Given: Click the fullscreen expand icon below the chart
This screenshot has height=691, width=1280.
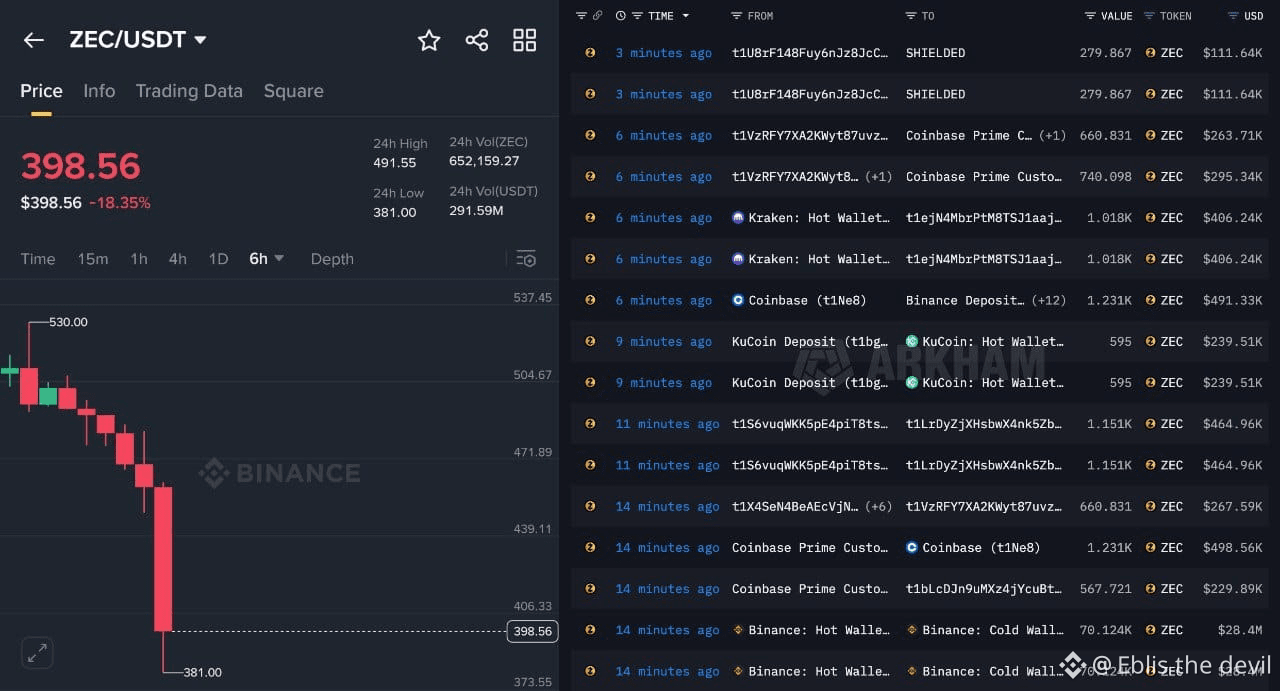Looking at the screenshot, I should tap(37, 652).
